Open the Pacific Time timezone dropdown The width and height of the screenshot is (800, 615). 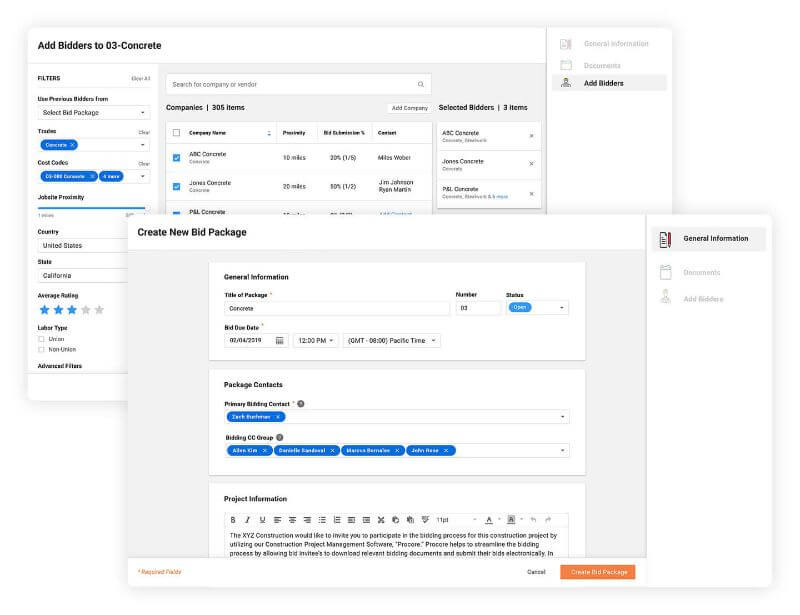click(391, 340)
